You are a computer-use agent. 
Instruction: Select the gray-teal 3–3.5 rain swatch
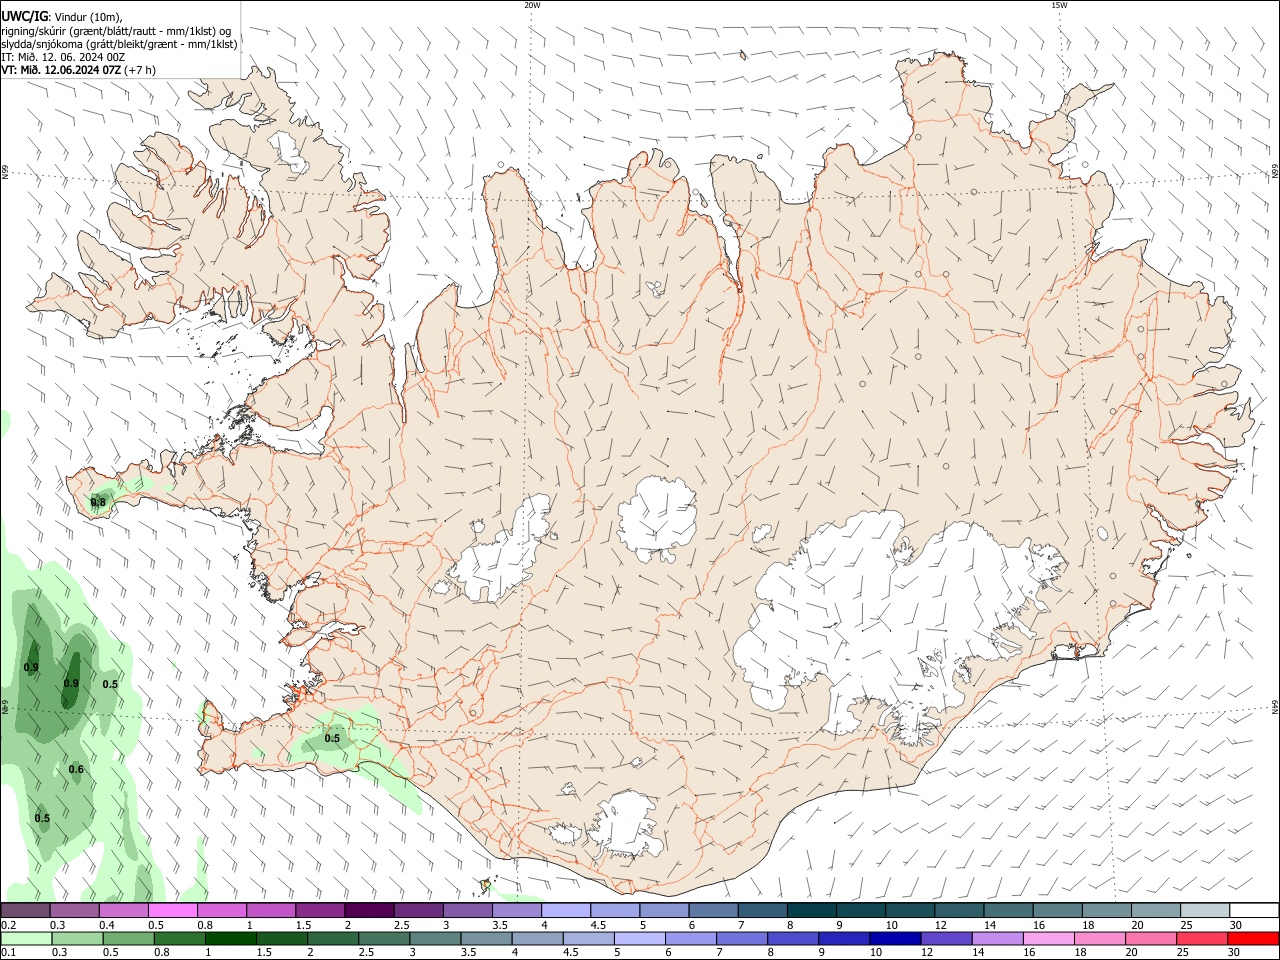(434, 939)
